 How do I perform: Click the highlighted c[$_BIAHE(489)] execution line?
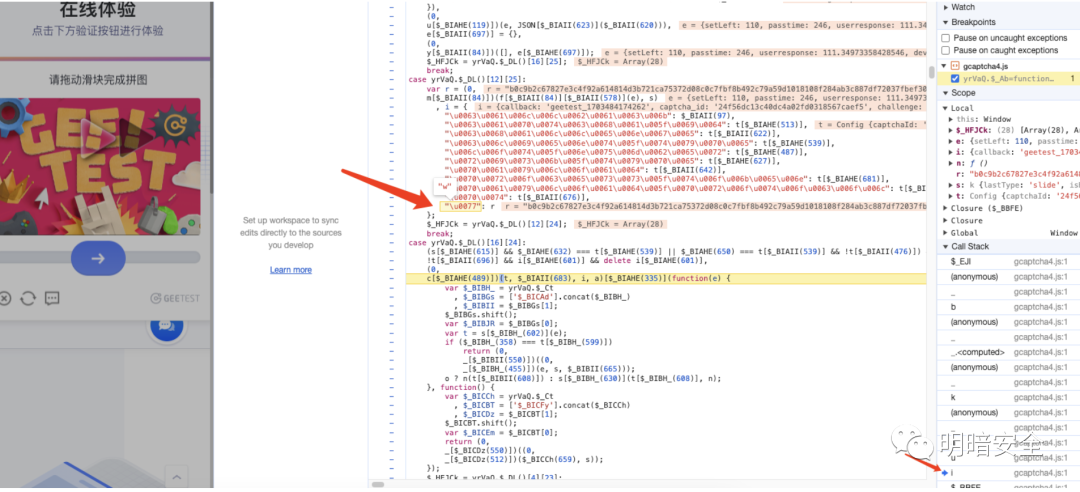[667, 278]
